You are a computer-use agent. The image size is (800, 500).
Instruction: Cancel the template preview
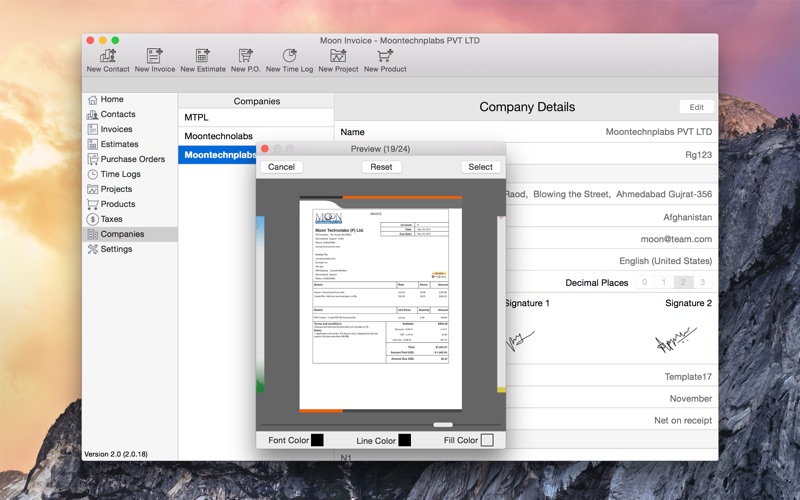(281, 167)
